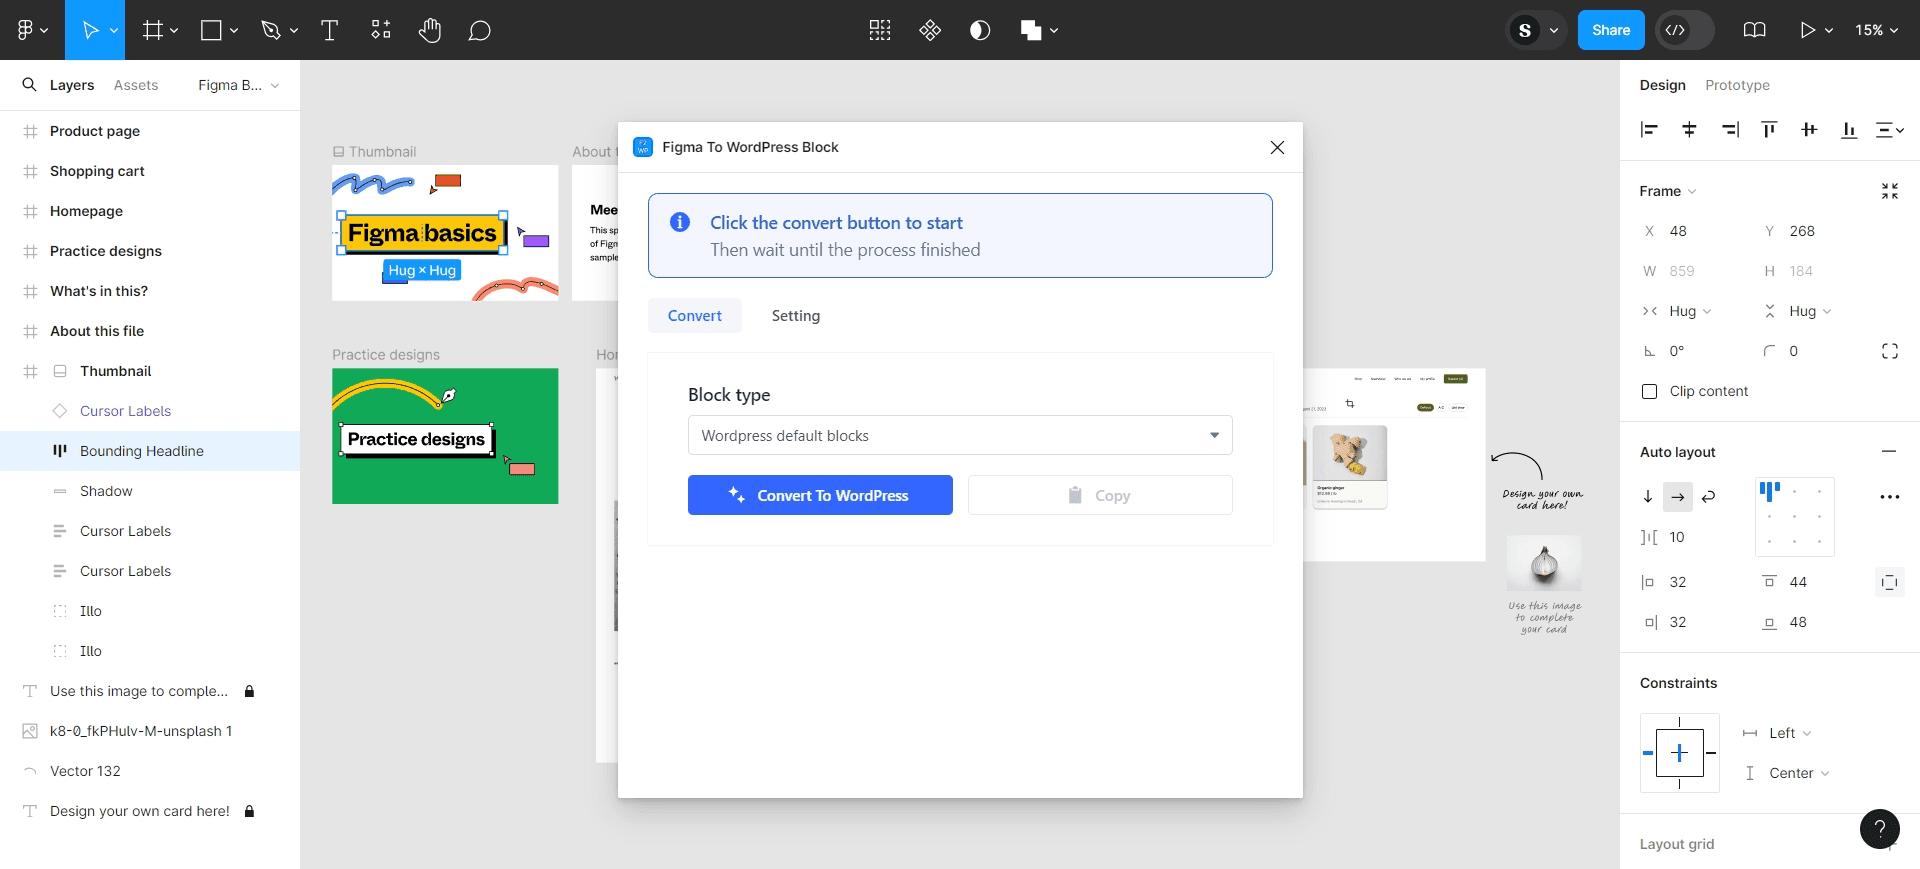
Task: Select the Frame tool
Action: (x=152, y=30)
